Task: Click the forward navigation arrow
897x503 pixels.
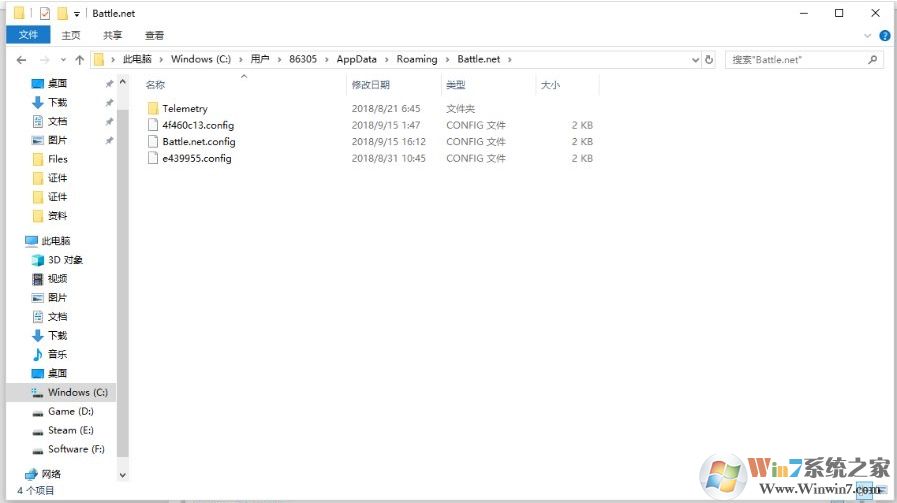Action: (x=44, y=60)
